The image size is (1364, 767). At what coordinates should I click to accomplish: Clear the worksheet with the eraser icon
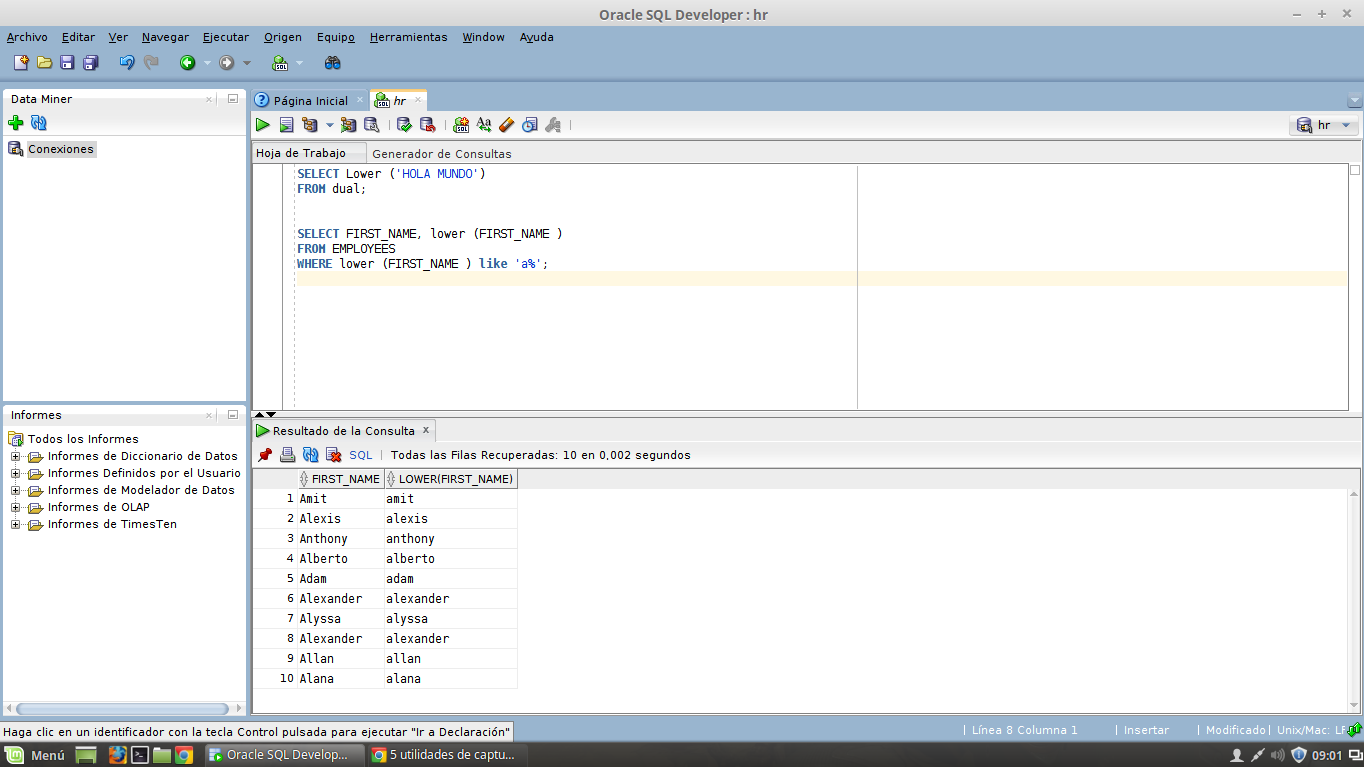point(506,125)
